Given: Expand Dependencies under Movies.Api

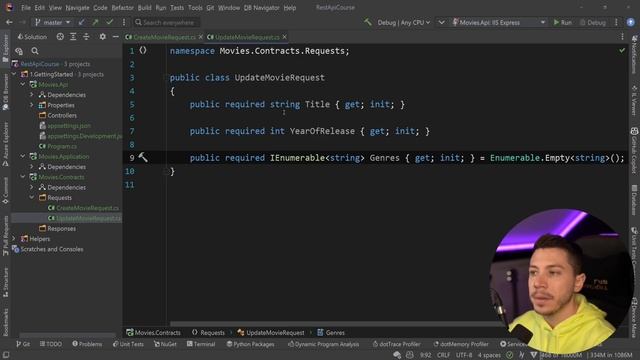Looking at the screenshot, I should pyautogui.click(x=32, y=95).
